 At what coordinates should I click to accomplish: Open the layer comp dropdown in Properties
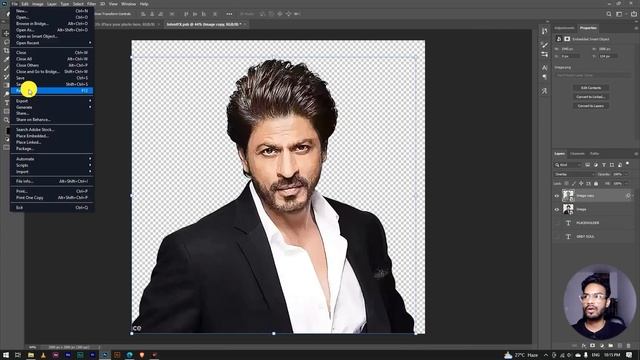click(x=592, y=76)
